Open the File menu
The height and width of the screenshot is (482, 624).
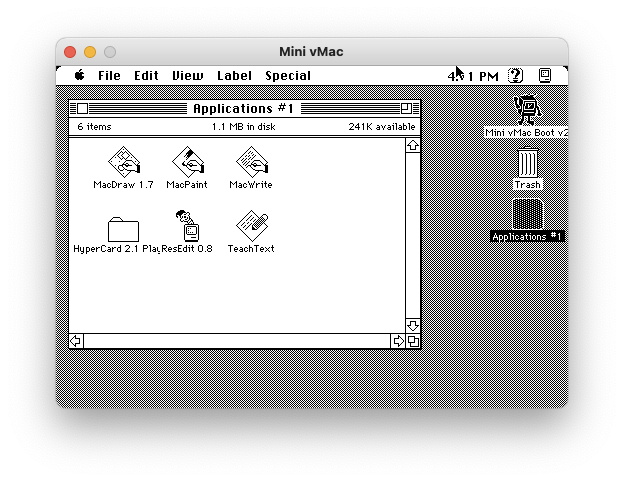click(109, 76)
